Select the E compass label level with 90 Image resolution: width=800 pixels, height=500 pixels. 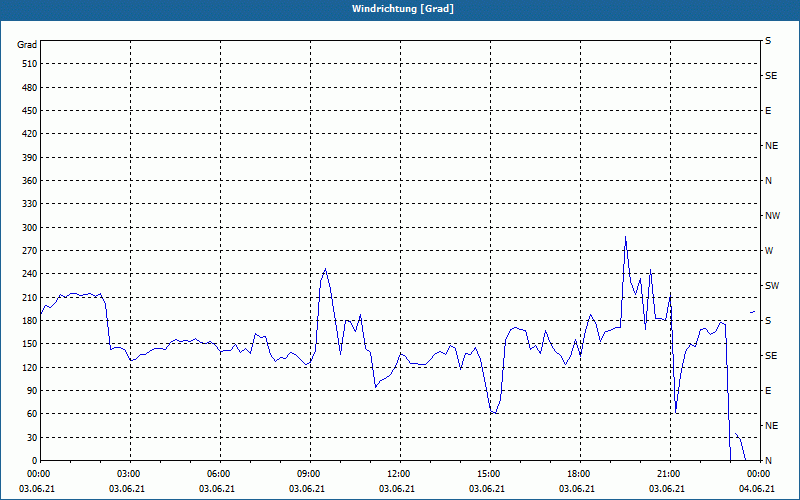click(768, 391)
